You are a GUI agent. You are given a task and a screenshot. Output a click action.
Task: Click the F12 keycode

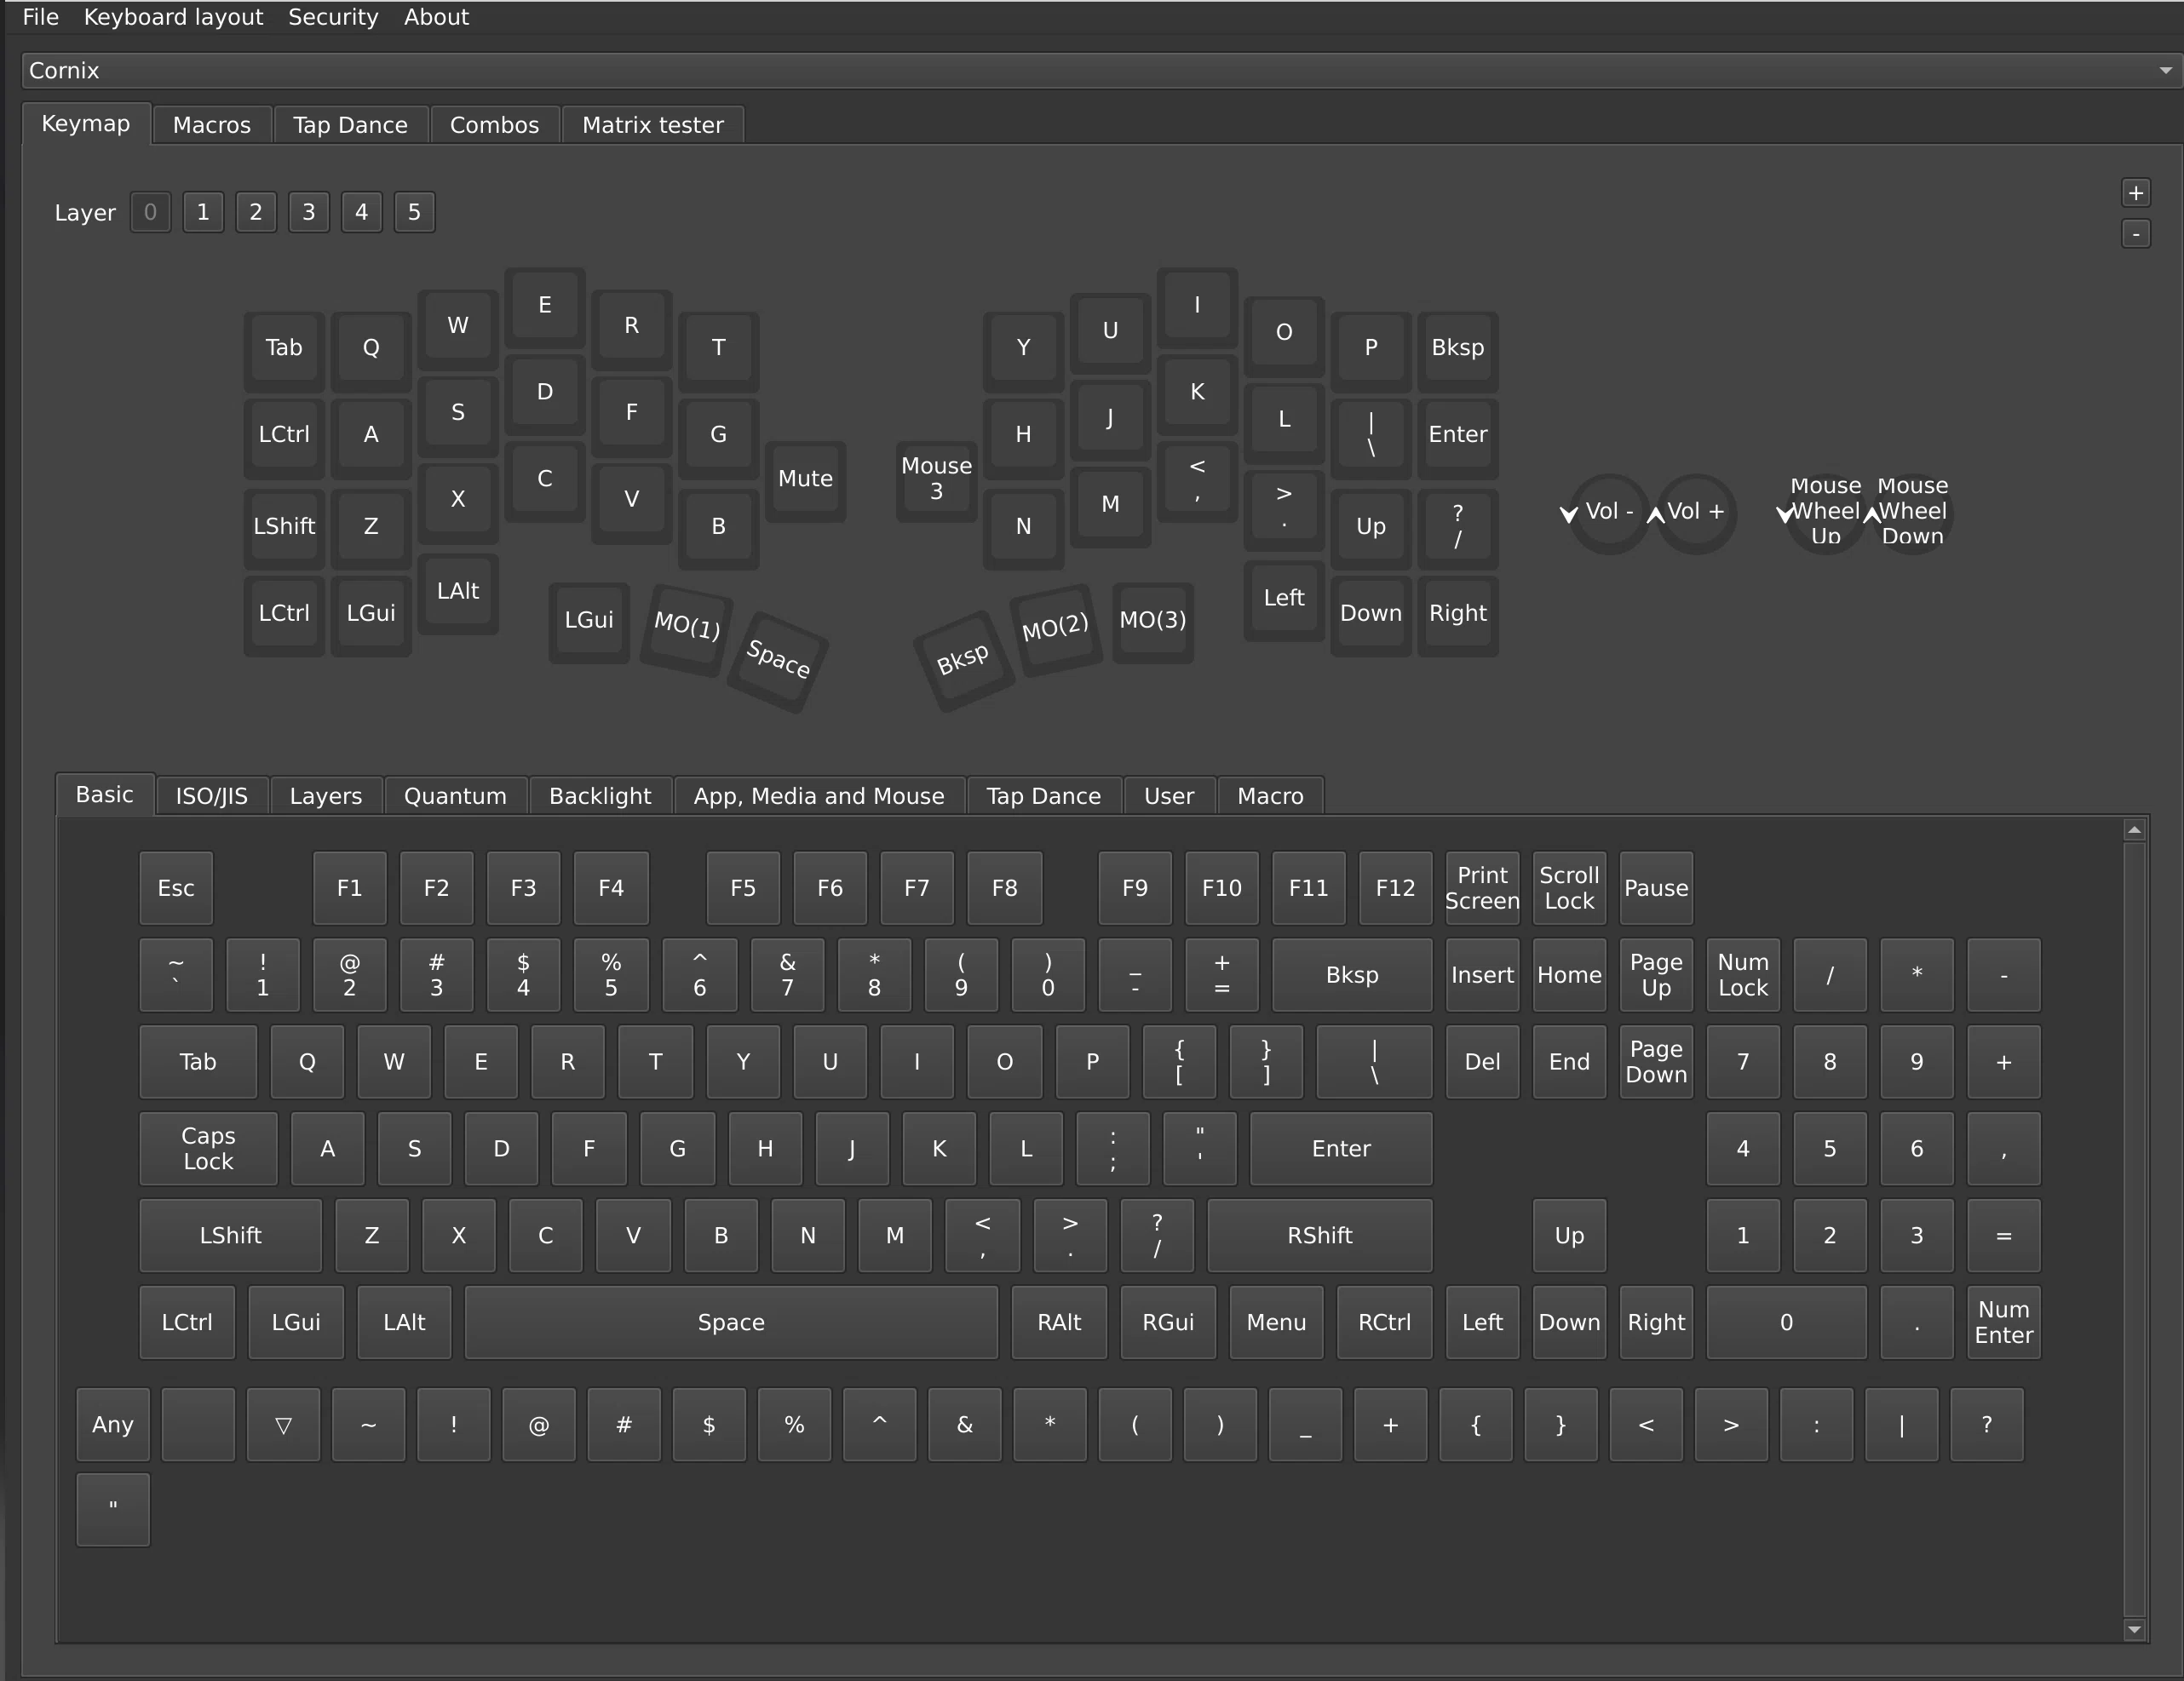click(1396, 888)
